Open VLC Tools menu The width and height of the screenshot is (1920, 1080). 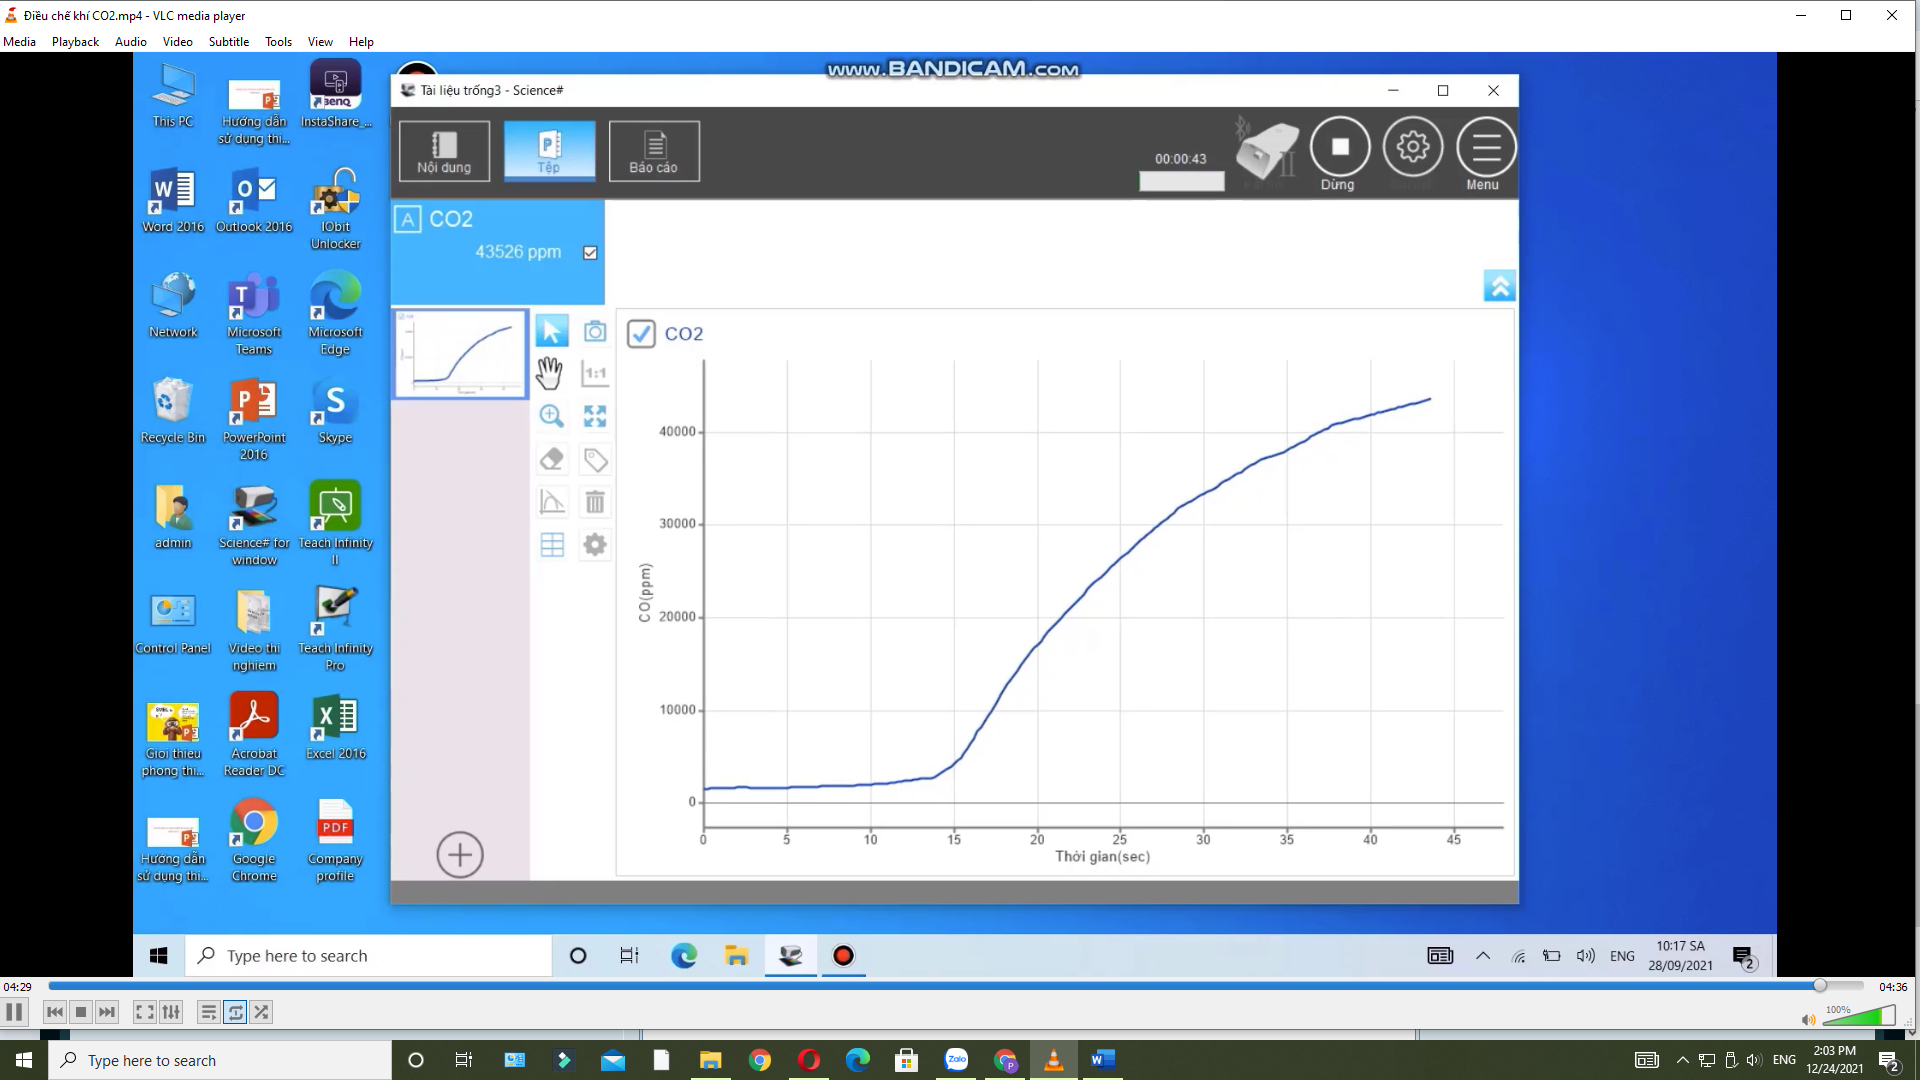278,42
